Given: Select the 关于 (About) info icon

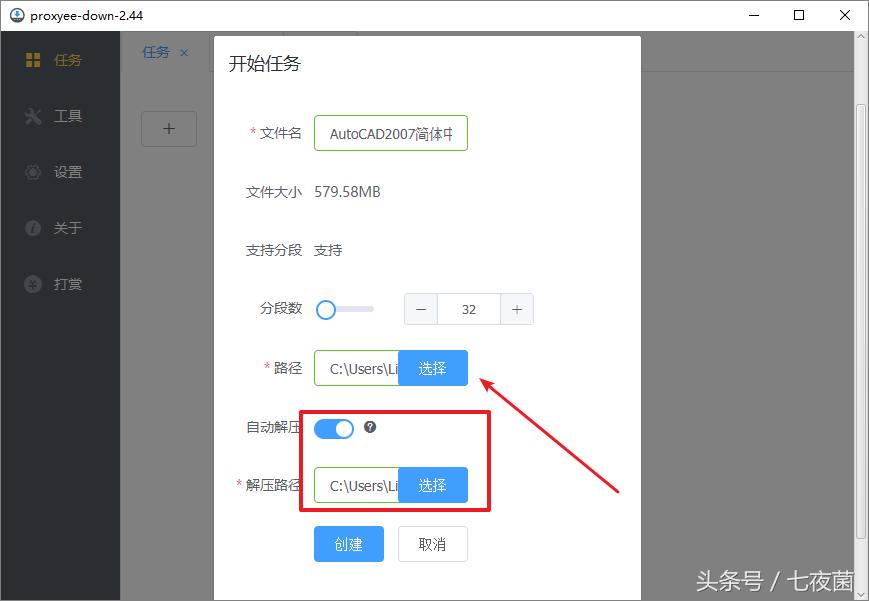Looking at the screenshot, I should click(x=33, y=228).
